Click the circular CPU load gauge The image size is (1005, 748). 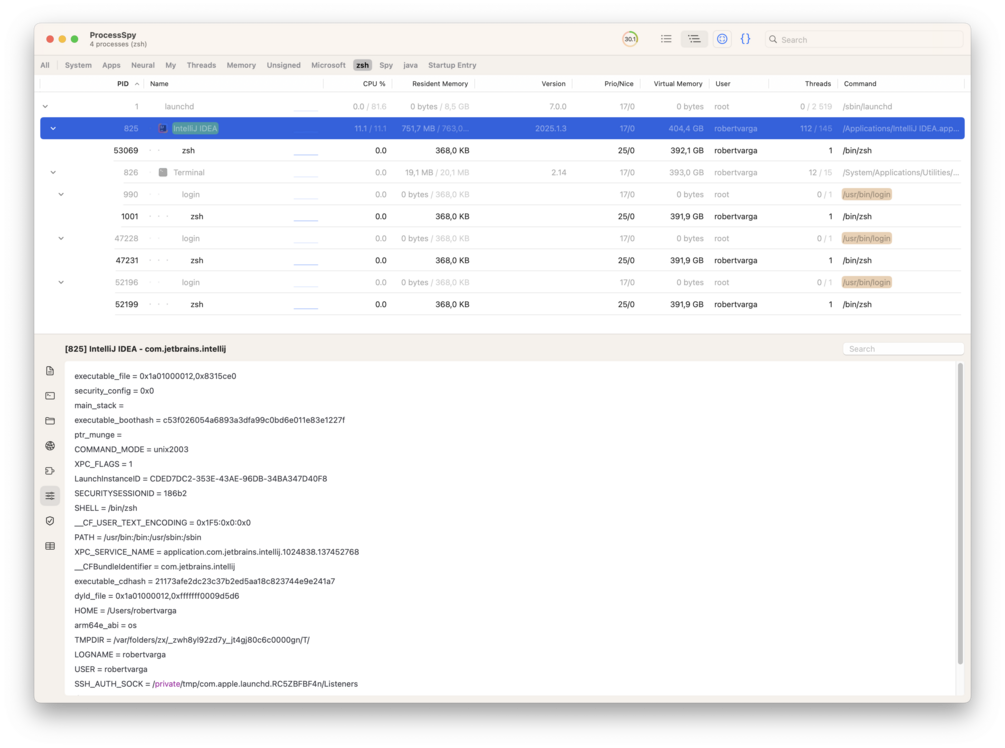[x=630, y=39]
